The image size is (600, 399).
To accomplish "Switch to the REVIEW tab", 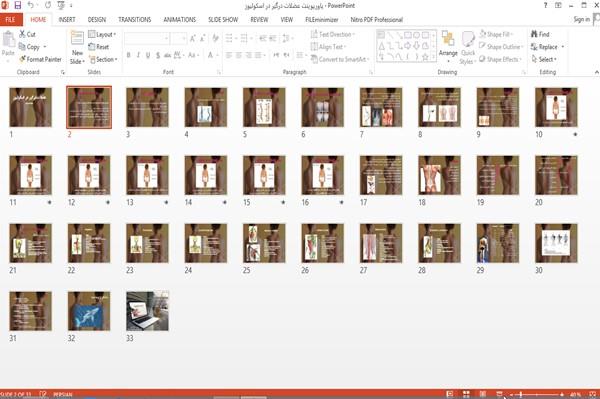I will pyautogui.click(x=259, y=20).
